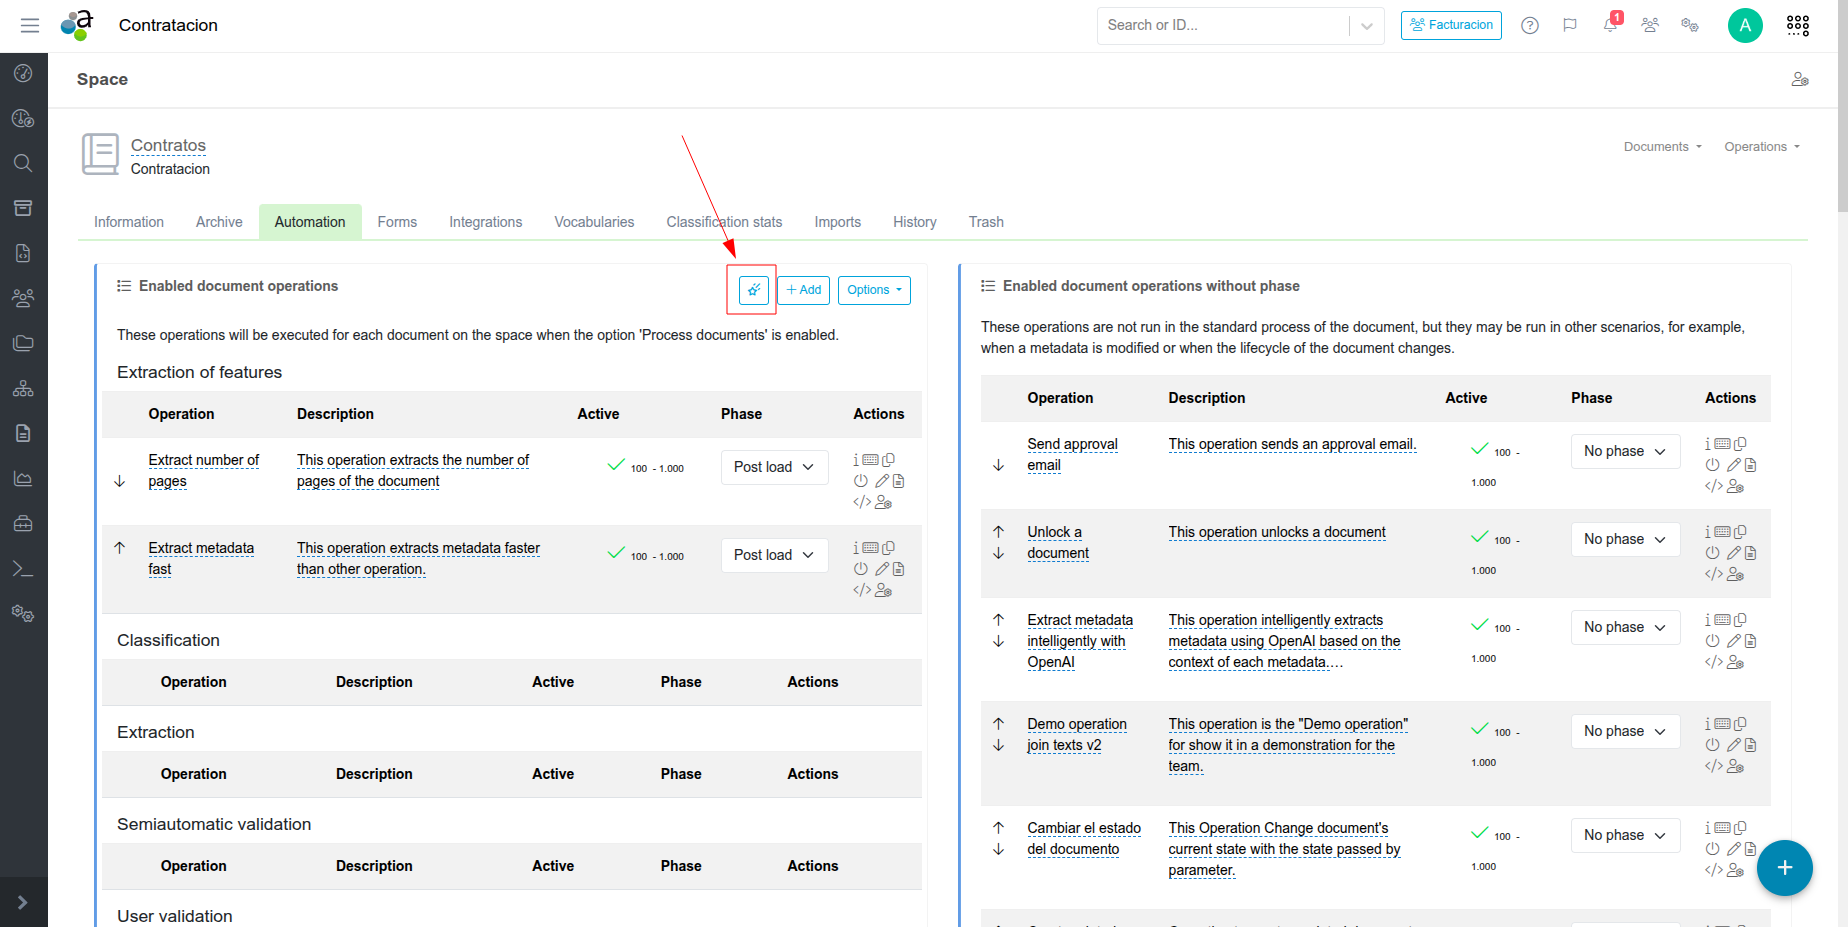
Task: Toggle power for Send approval email operation
Action: click(x=1712, y=465)
